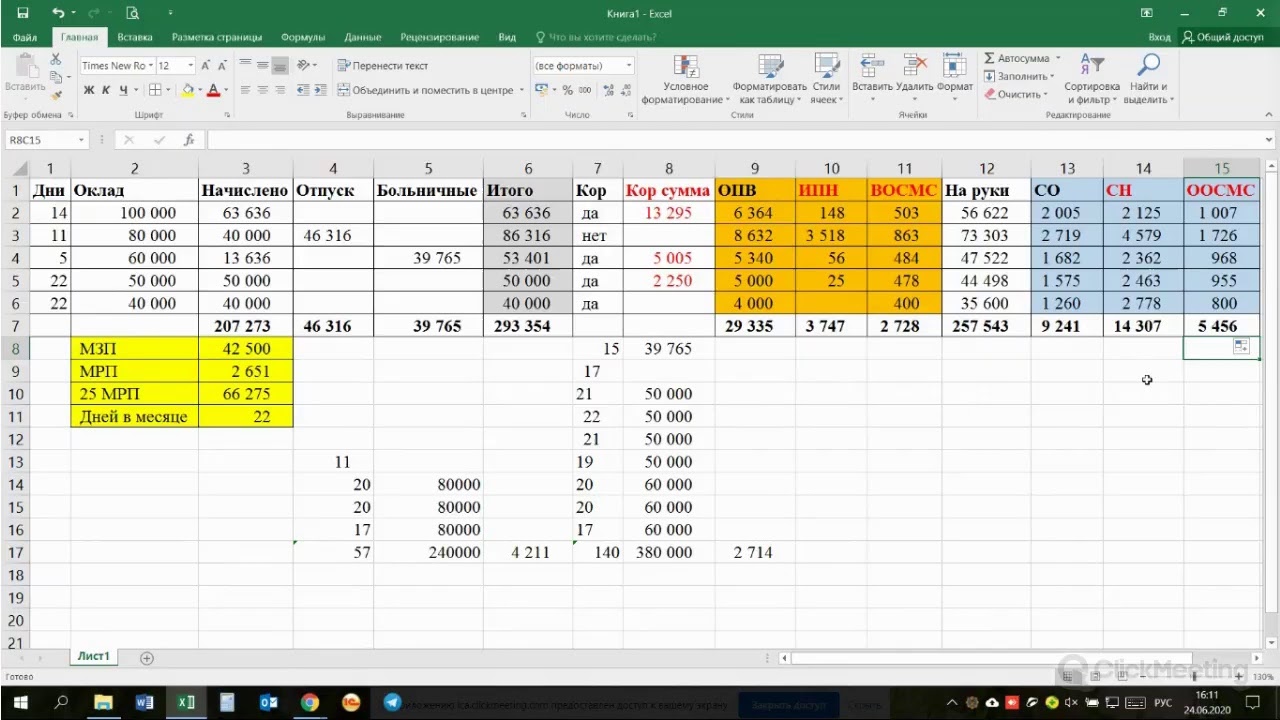Select cell with value 66 275
This screenshot has width=1280, height=720.
tap(246, 394)
